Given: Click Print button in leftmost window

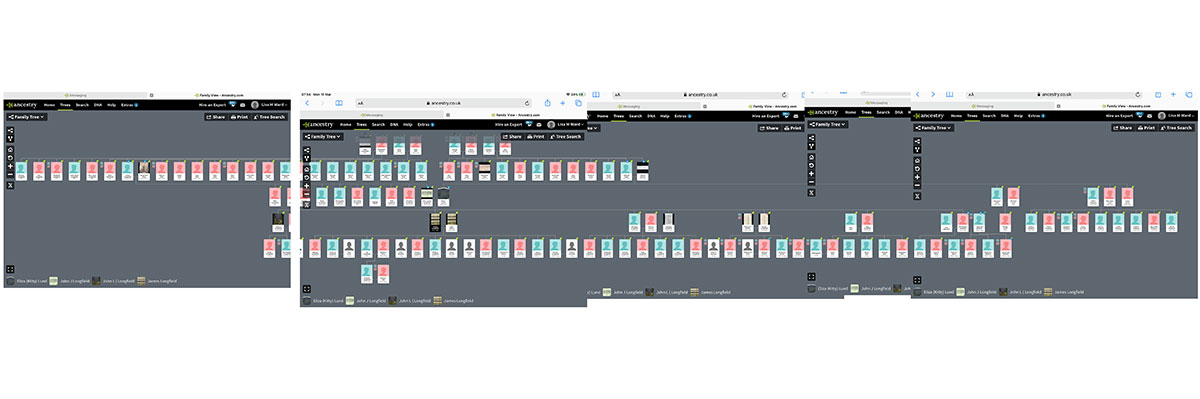Looking at the screenshot, I should tap(240, 117).
